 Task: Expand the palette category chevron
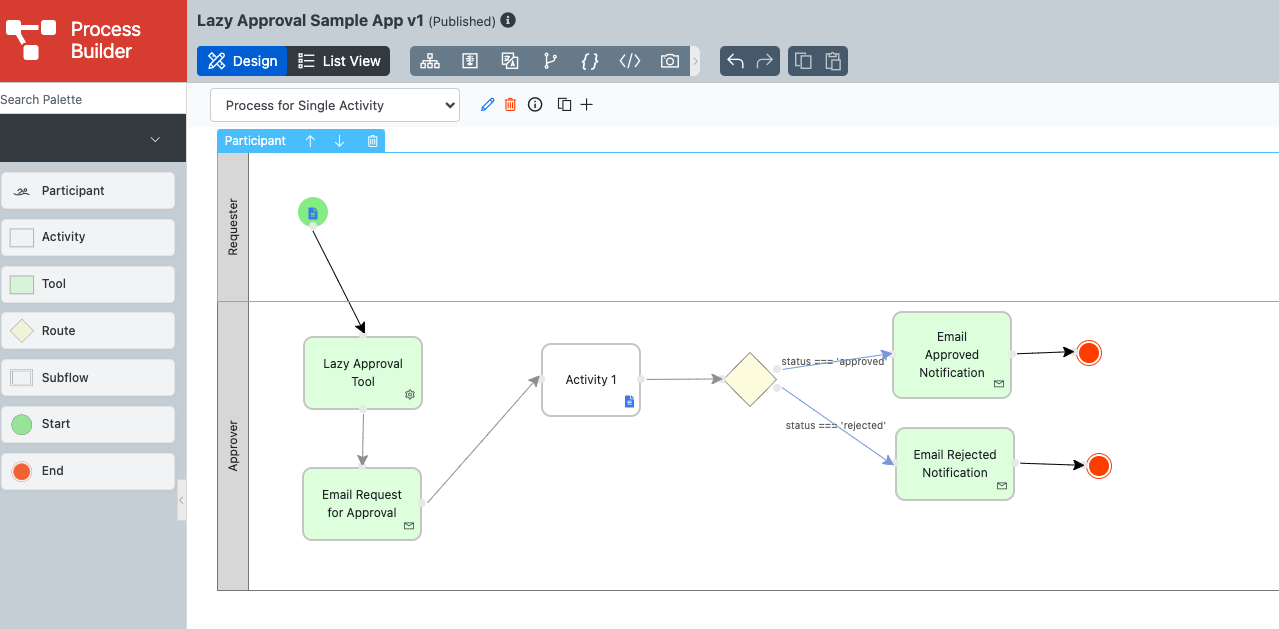pyautogui.click(x=155, y=139)
